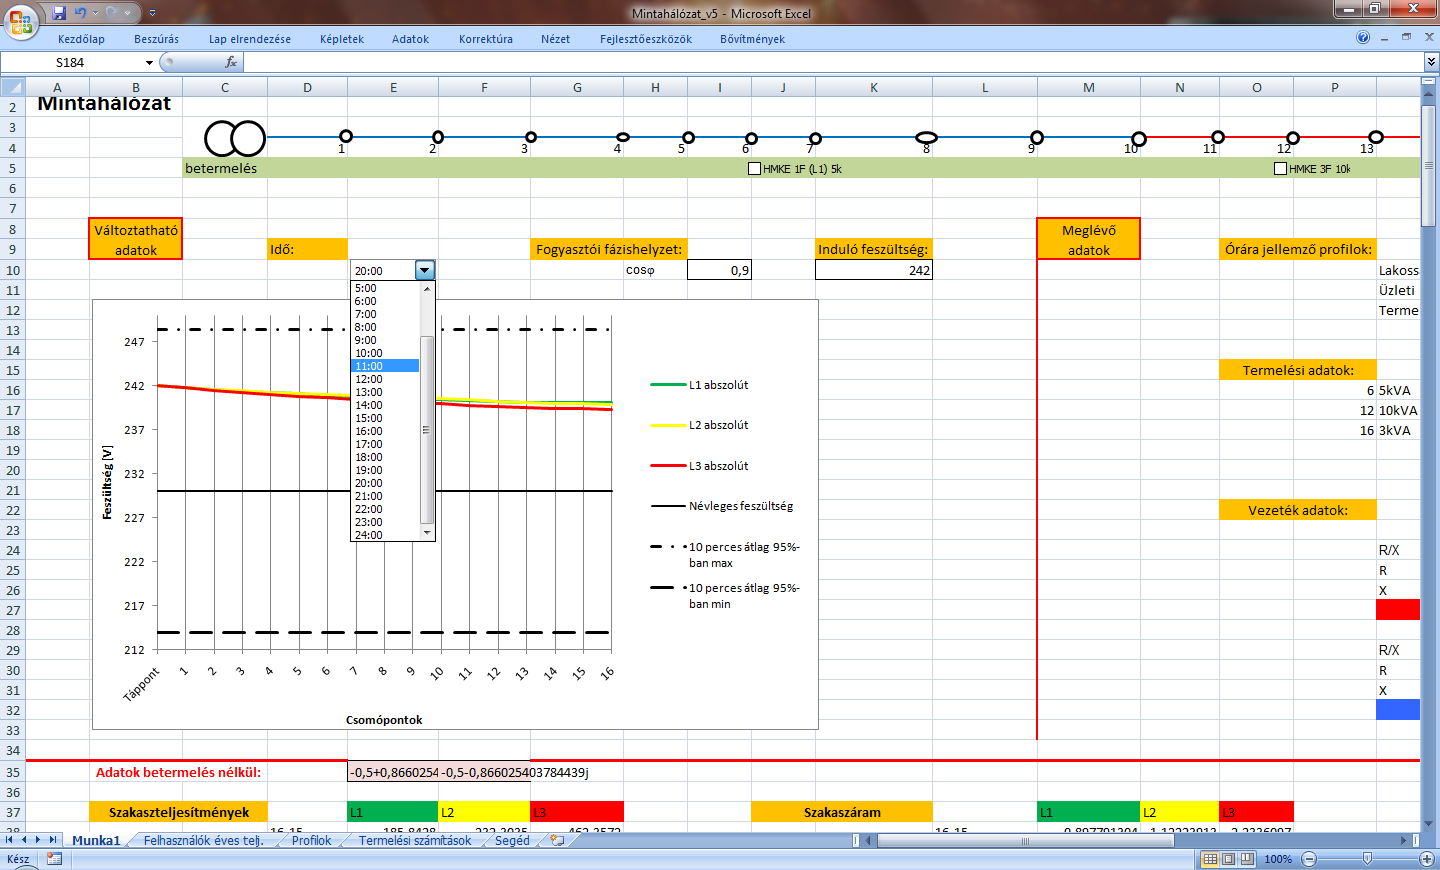Open the Fejlesztőeszközök ribbon tab
The width and height of the screenshot is (1440, 870).
tap(646, 39)
